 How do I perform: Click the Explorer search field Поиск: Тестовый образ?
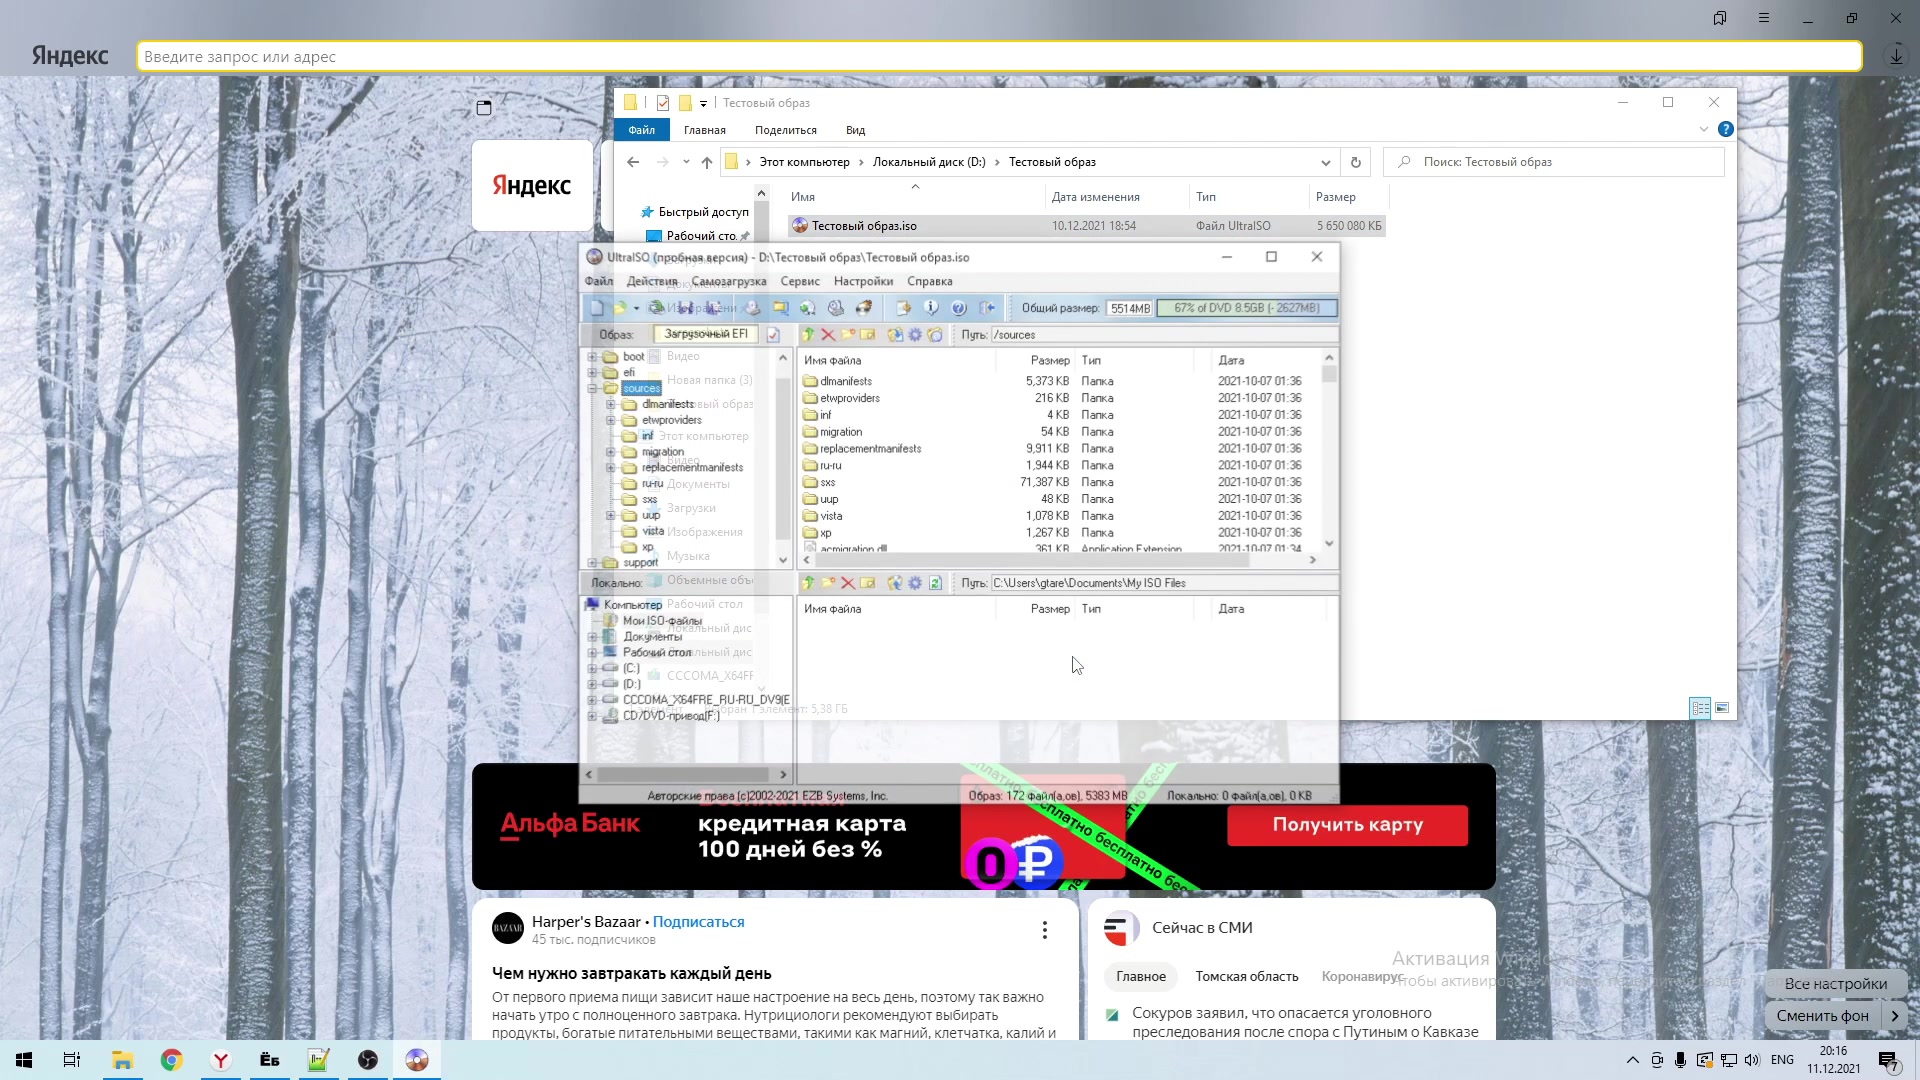[x=1554, y=162]
